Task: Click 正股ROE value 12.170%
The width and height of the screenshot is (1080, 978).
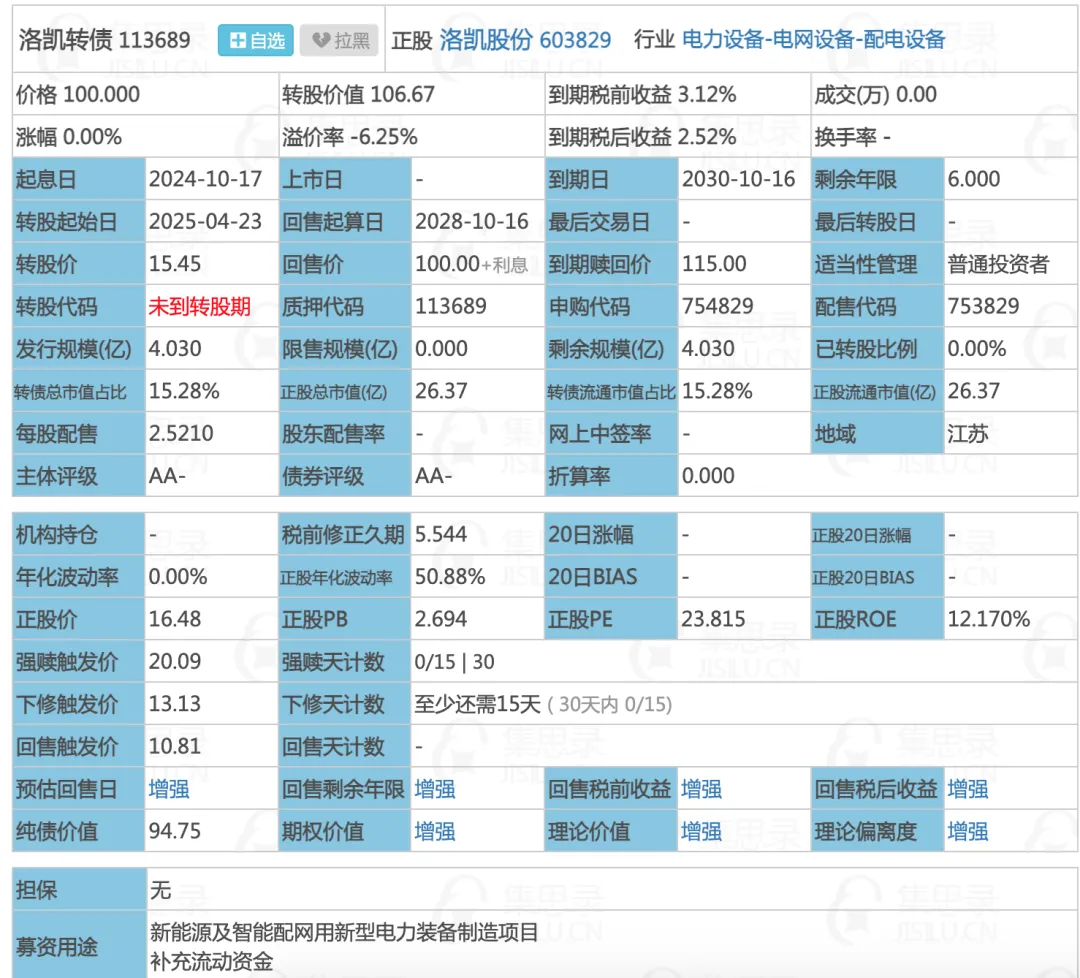Action: 989,620
